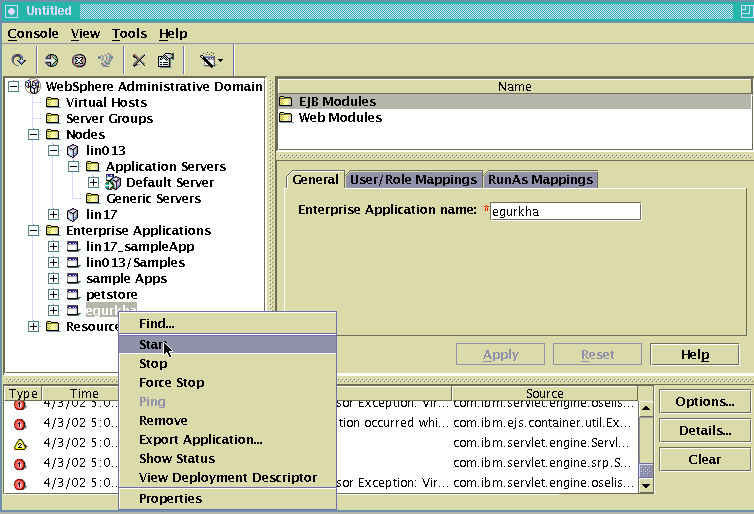Open the Tools menu

click(129, 34)
